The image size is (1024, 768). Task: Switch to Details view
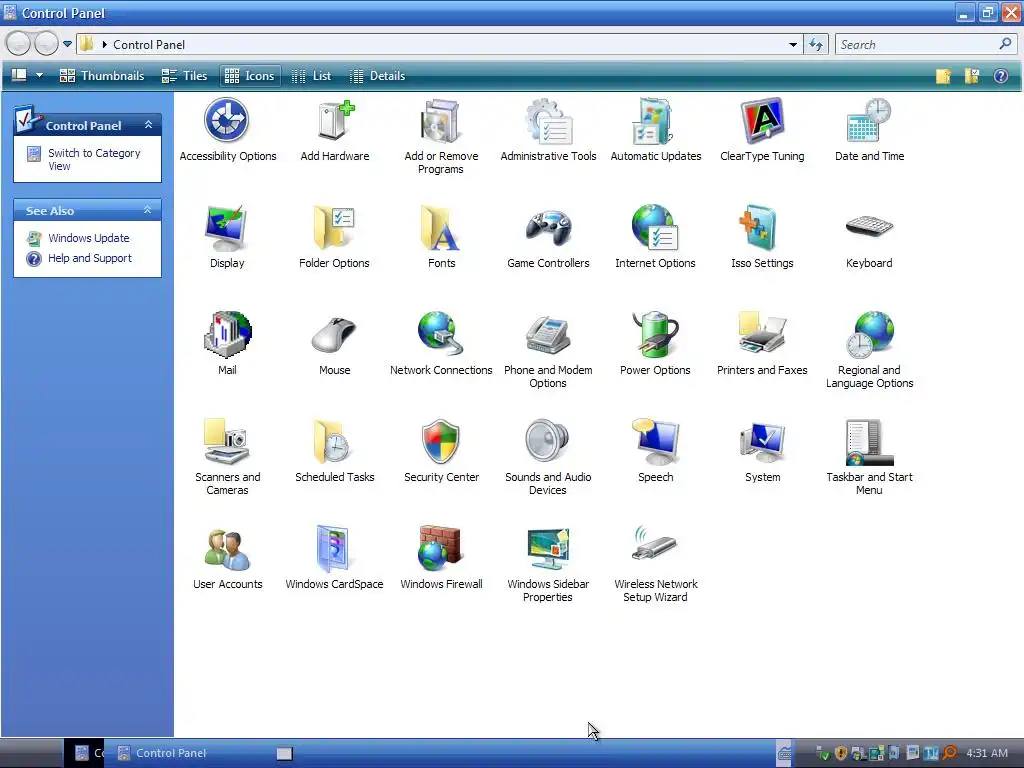coord(377,76)
